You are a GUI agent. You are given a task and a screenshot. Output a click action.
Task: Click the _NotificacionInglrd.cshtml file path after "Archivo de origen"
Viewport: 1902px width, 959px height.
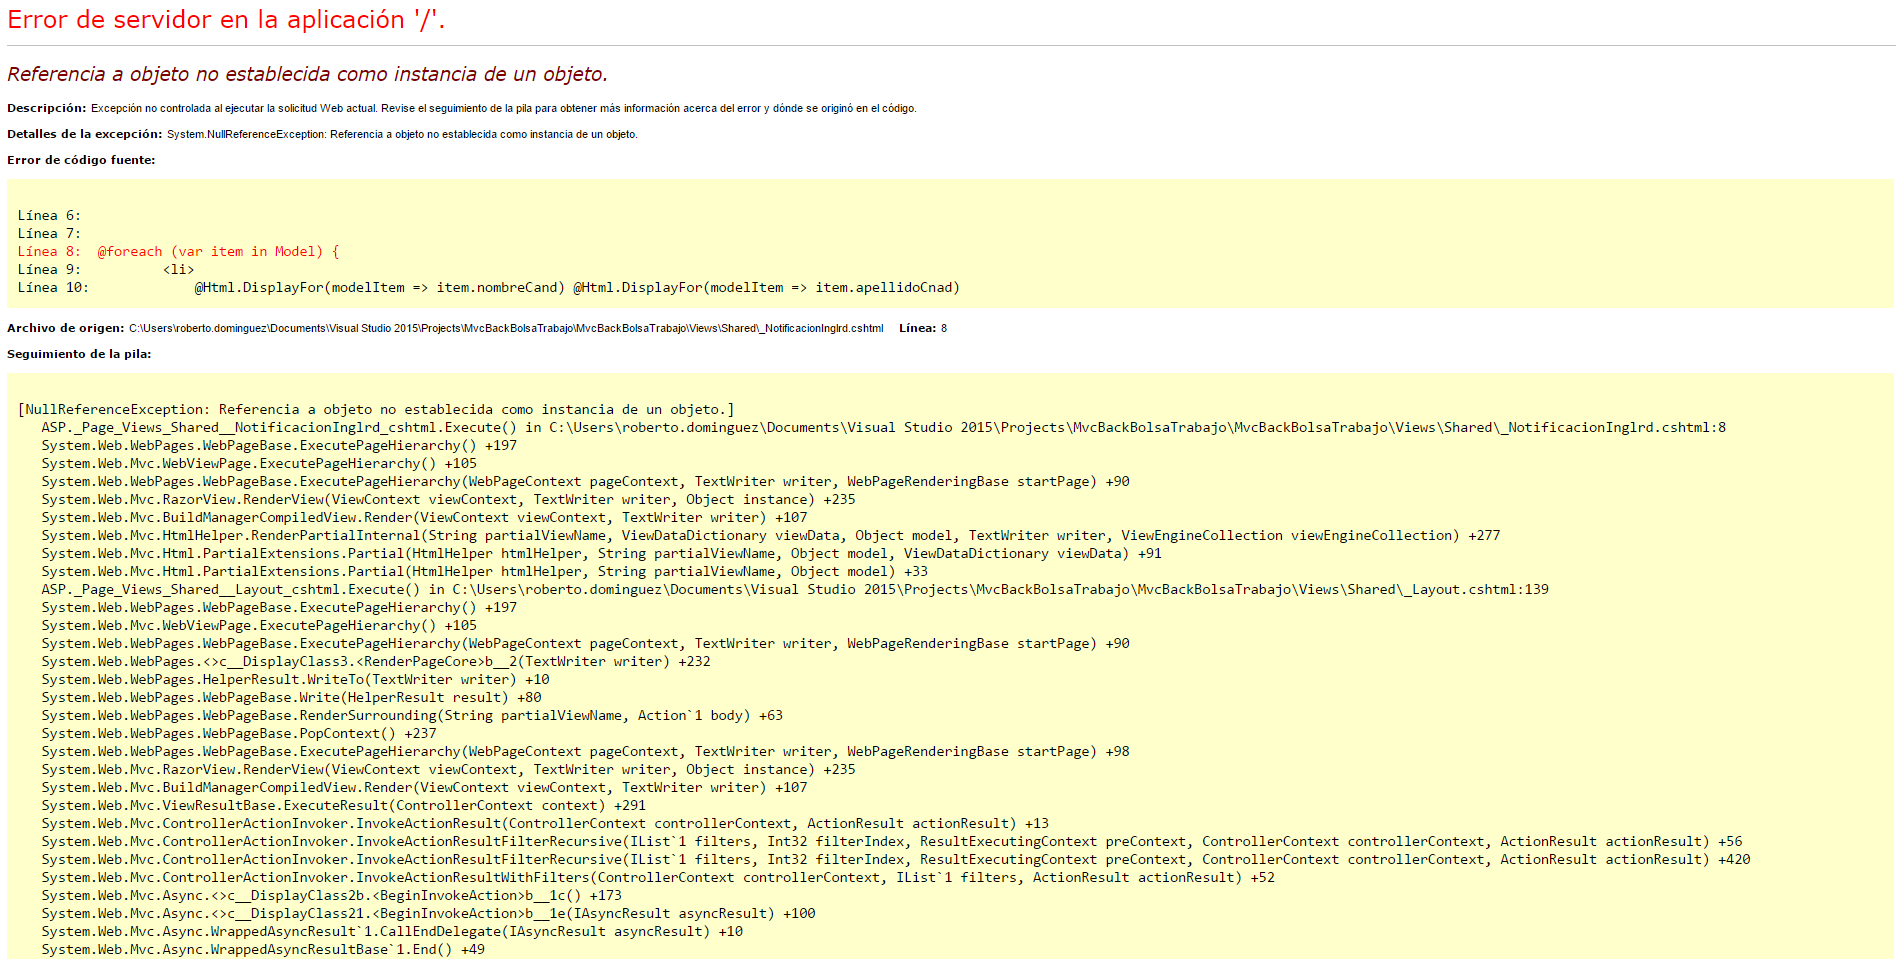click(506, 328)
